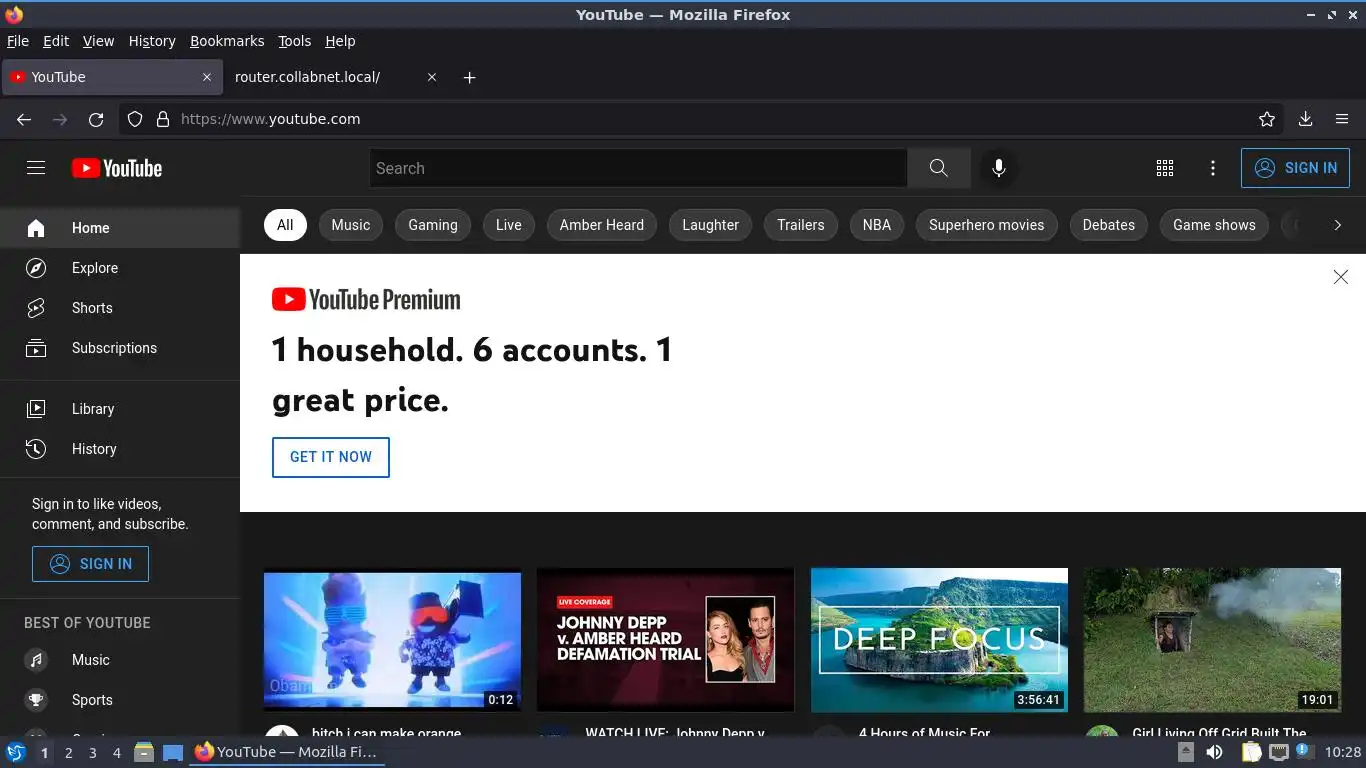Select the Debates filter chip

1109,225
